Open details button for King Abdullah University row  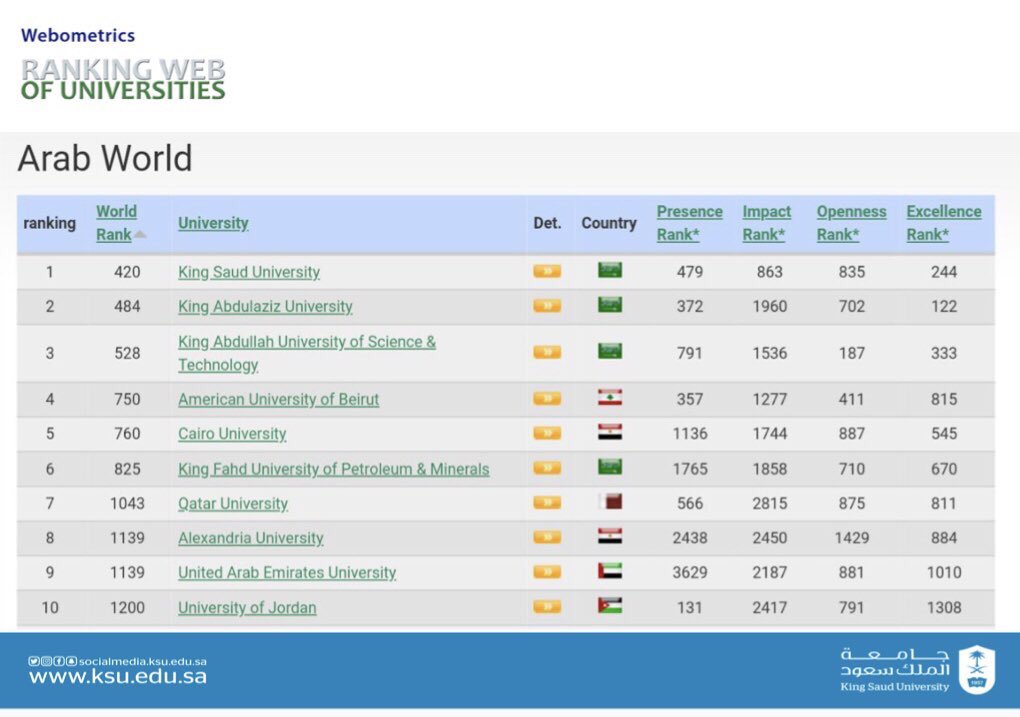pyautogui.click(x=547, y=352)
